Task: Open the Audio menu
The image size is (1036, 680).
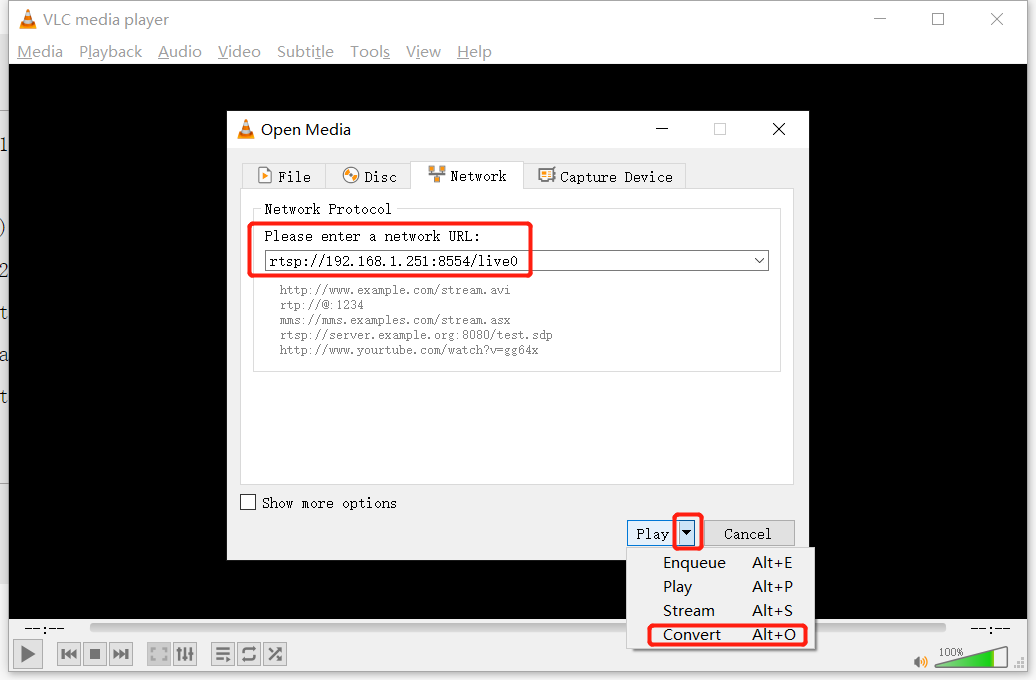Action: tap(180, 52)
